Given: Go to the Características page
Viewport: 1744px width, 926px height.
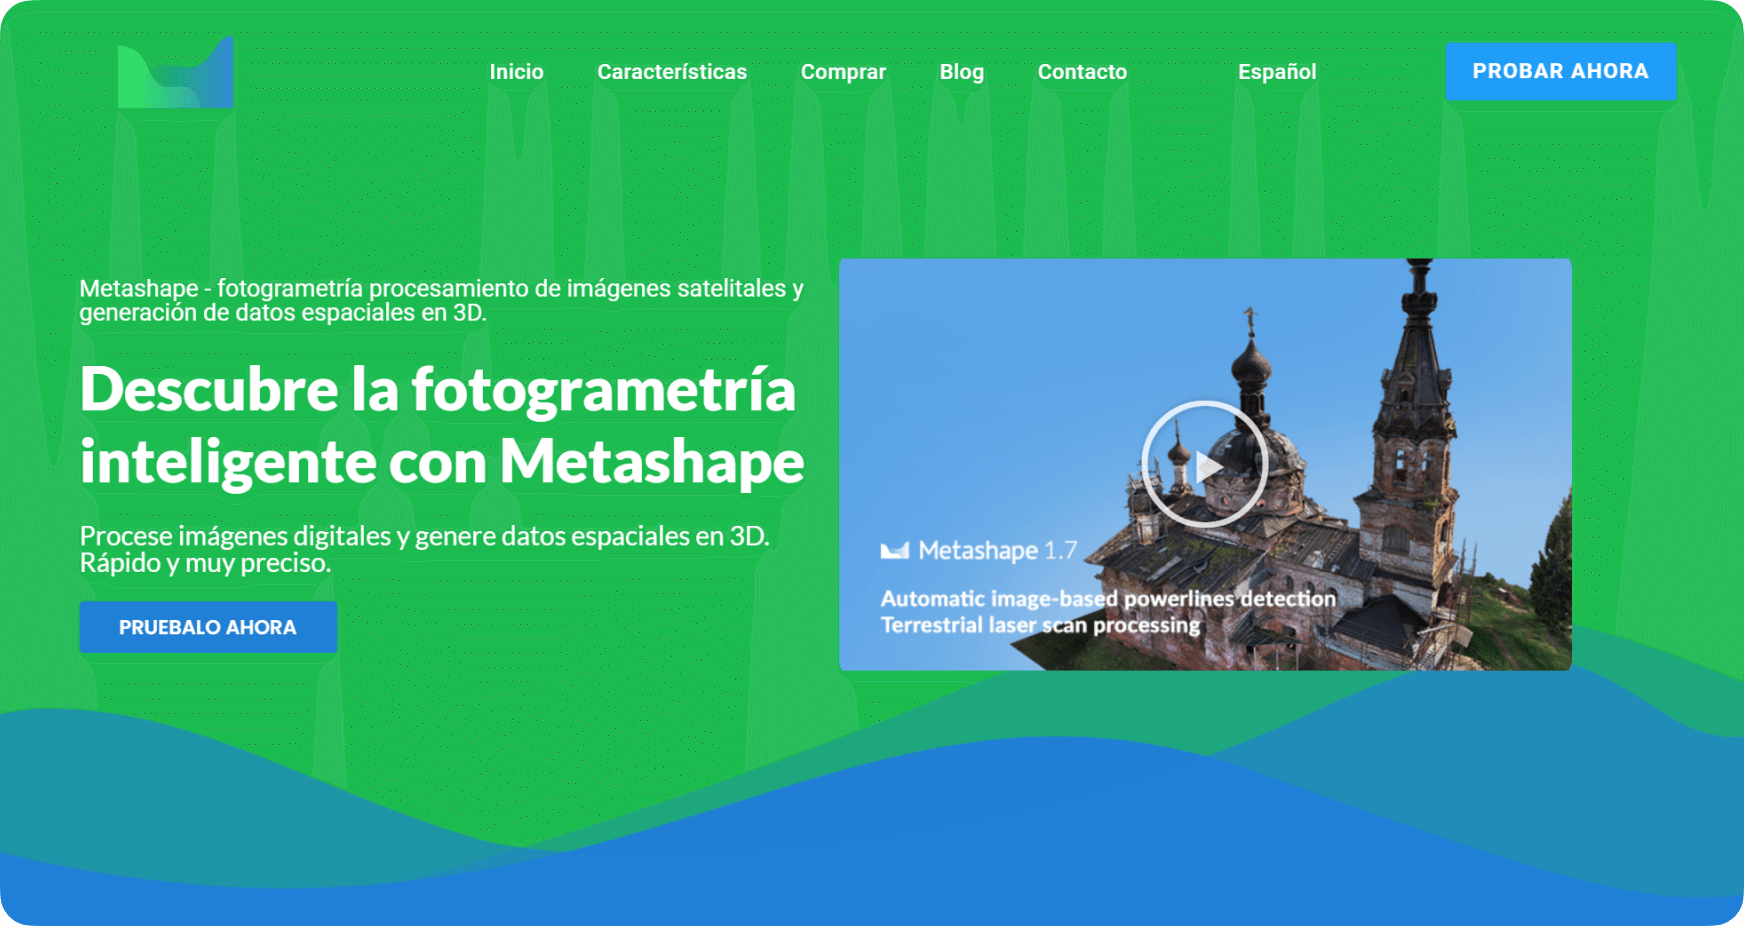Looking at the screenshot, I should [671, 72].
